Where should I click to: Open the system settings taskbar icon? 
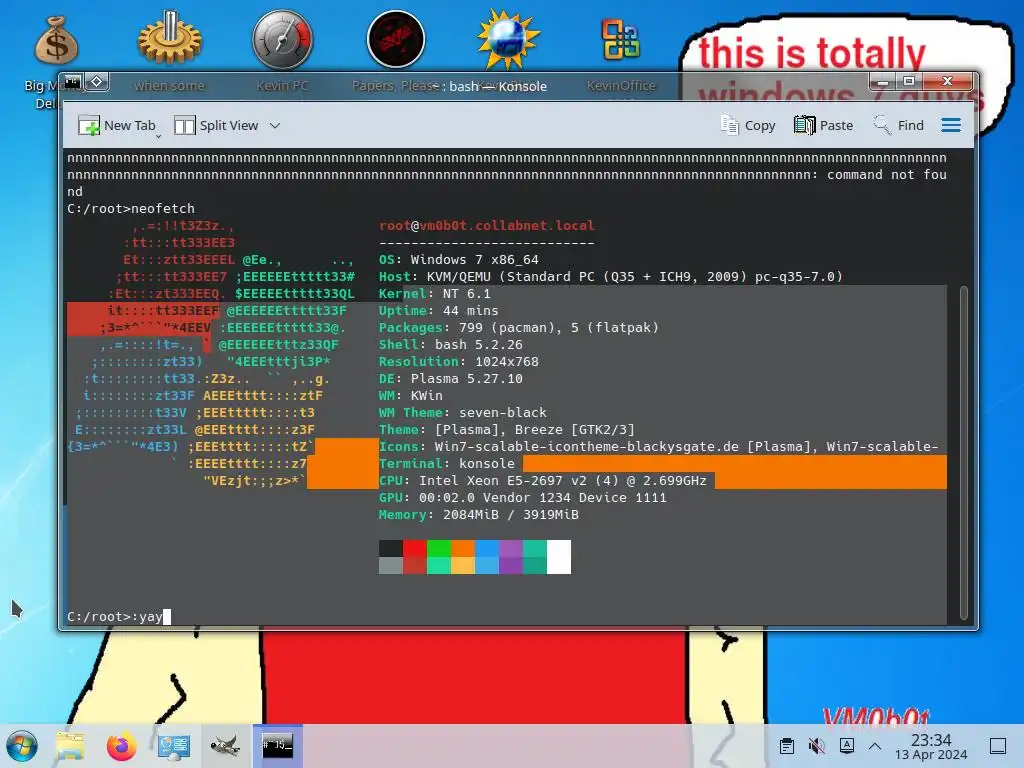click(x=174, y=746)
